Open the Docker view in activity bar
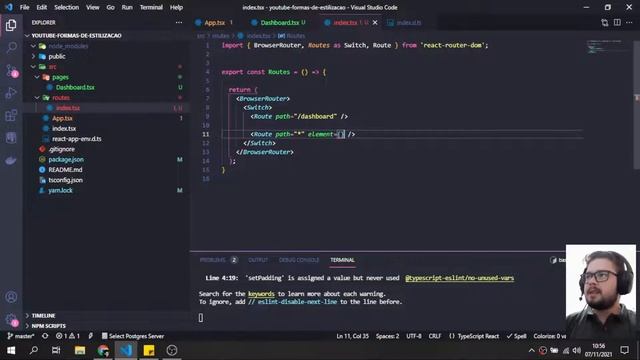The image size is (640, 360). 11,160
